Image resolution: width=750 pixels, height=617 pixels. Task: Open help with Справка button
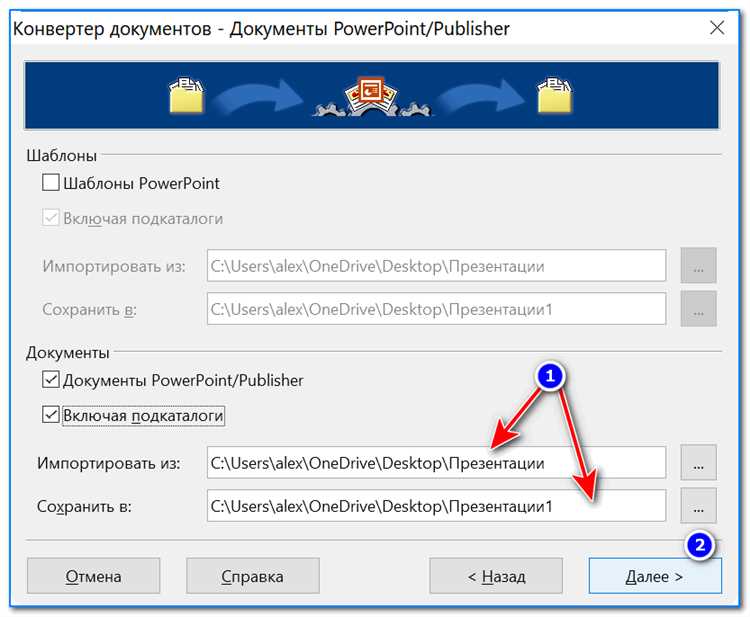[253, 576]
